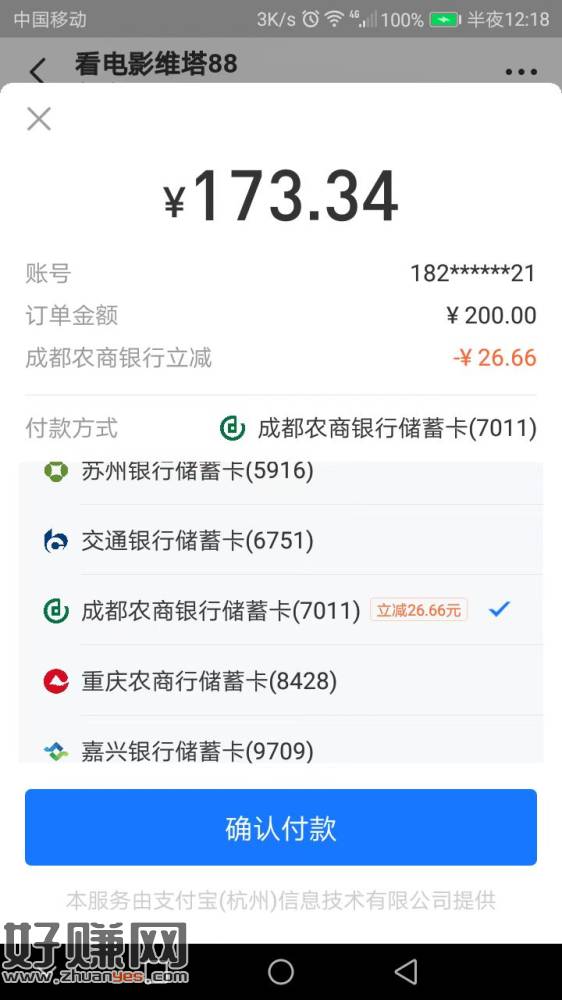Tap the Bank of Communications logo icon
Image resolution: width=562 pixels, height=1000 pixels.
pyautogui.click(x=56, y=541)
